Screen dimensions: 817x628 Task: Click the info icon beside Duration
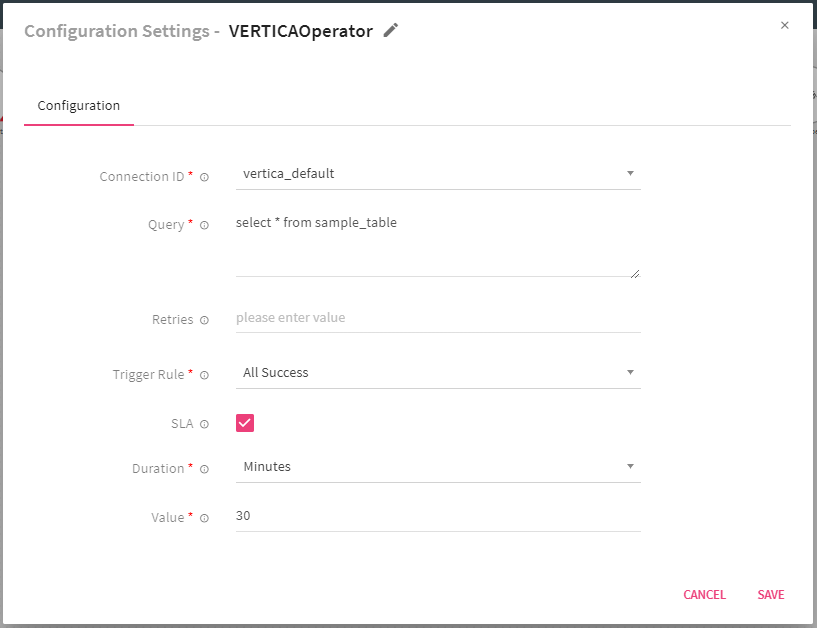(204, 469)
